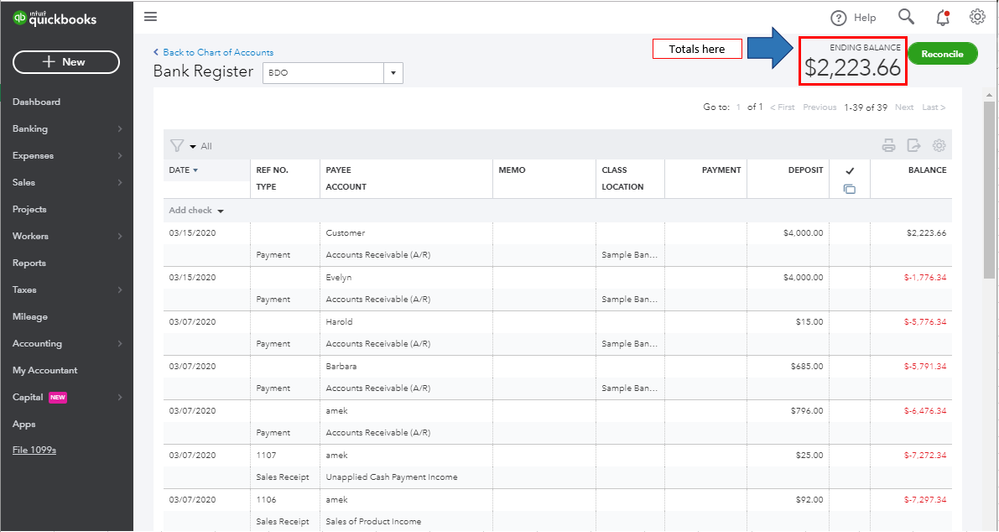Viewport: 999px width, 532px height.
Task: Open the BDO account dropdown
Action: 394,73
